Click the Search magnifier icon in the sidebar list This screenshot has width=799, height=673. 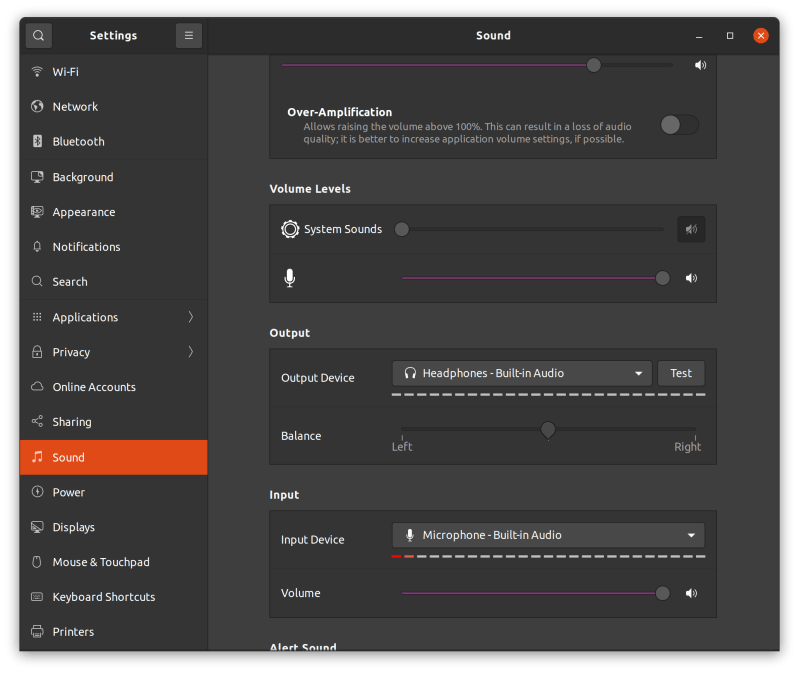[x=37, y=281]
